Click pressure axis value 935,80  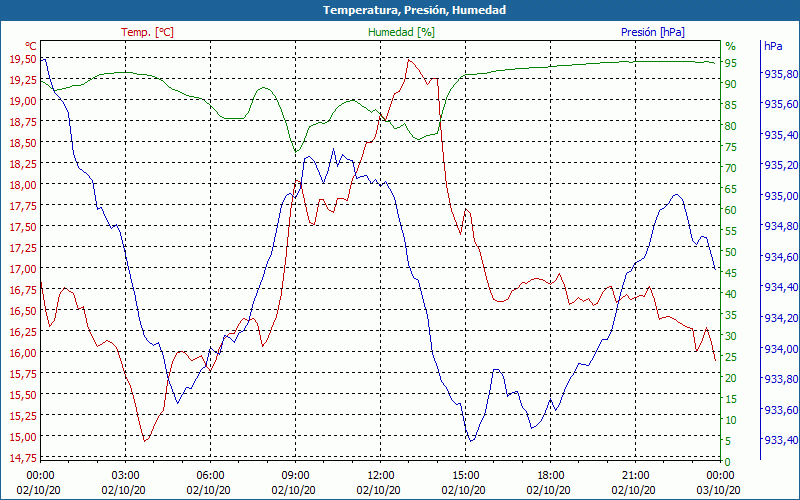pos(781,74)
